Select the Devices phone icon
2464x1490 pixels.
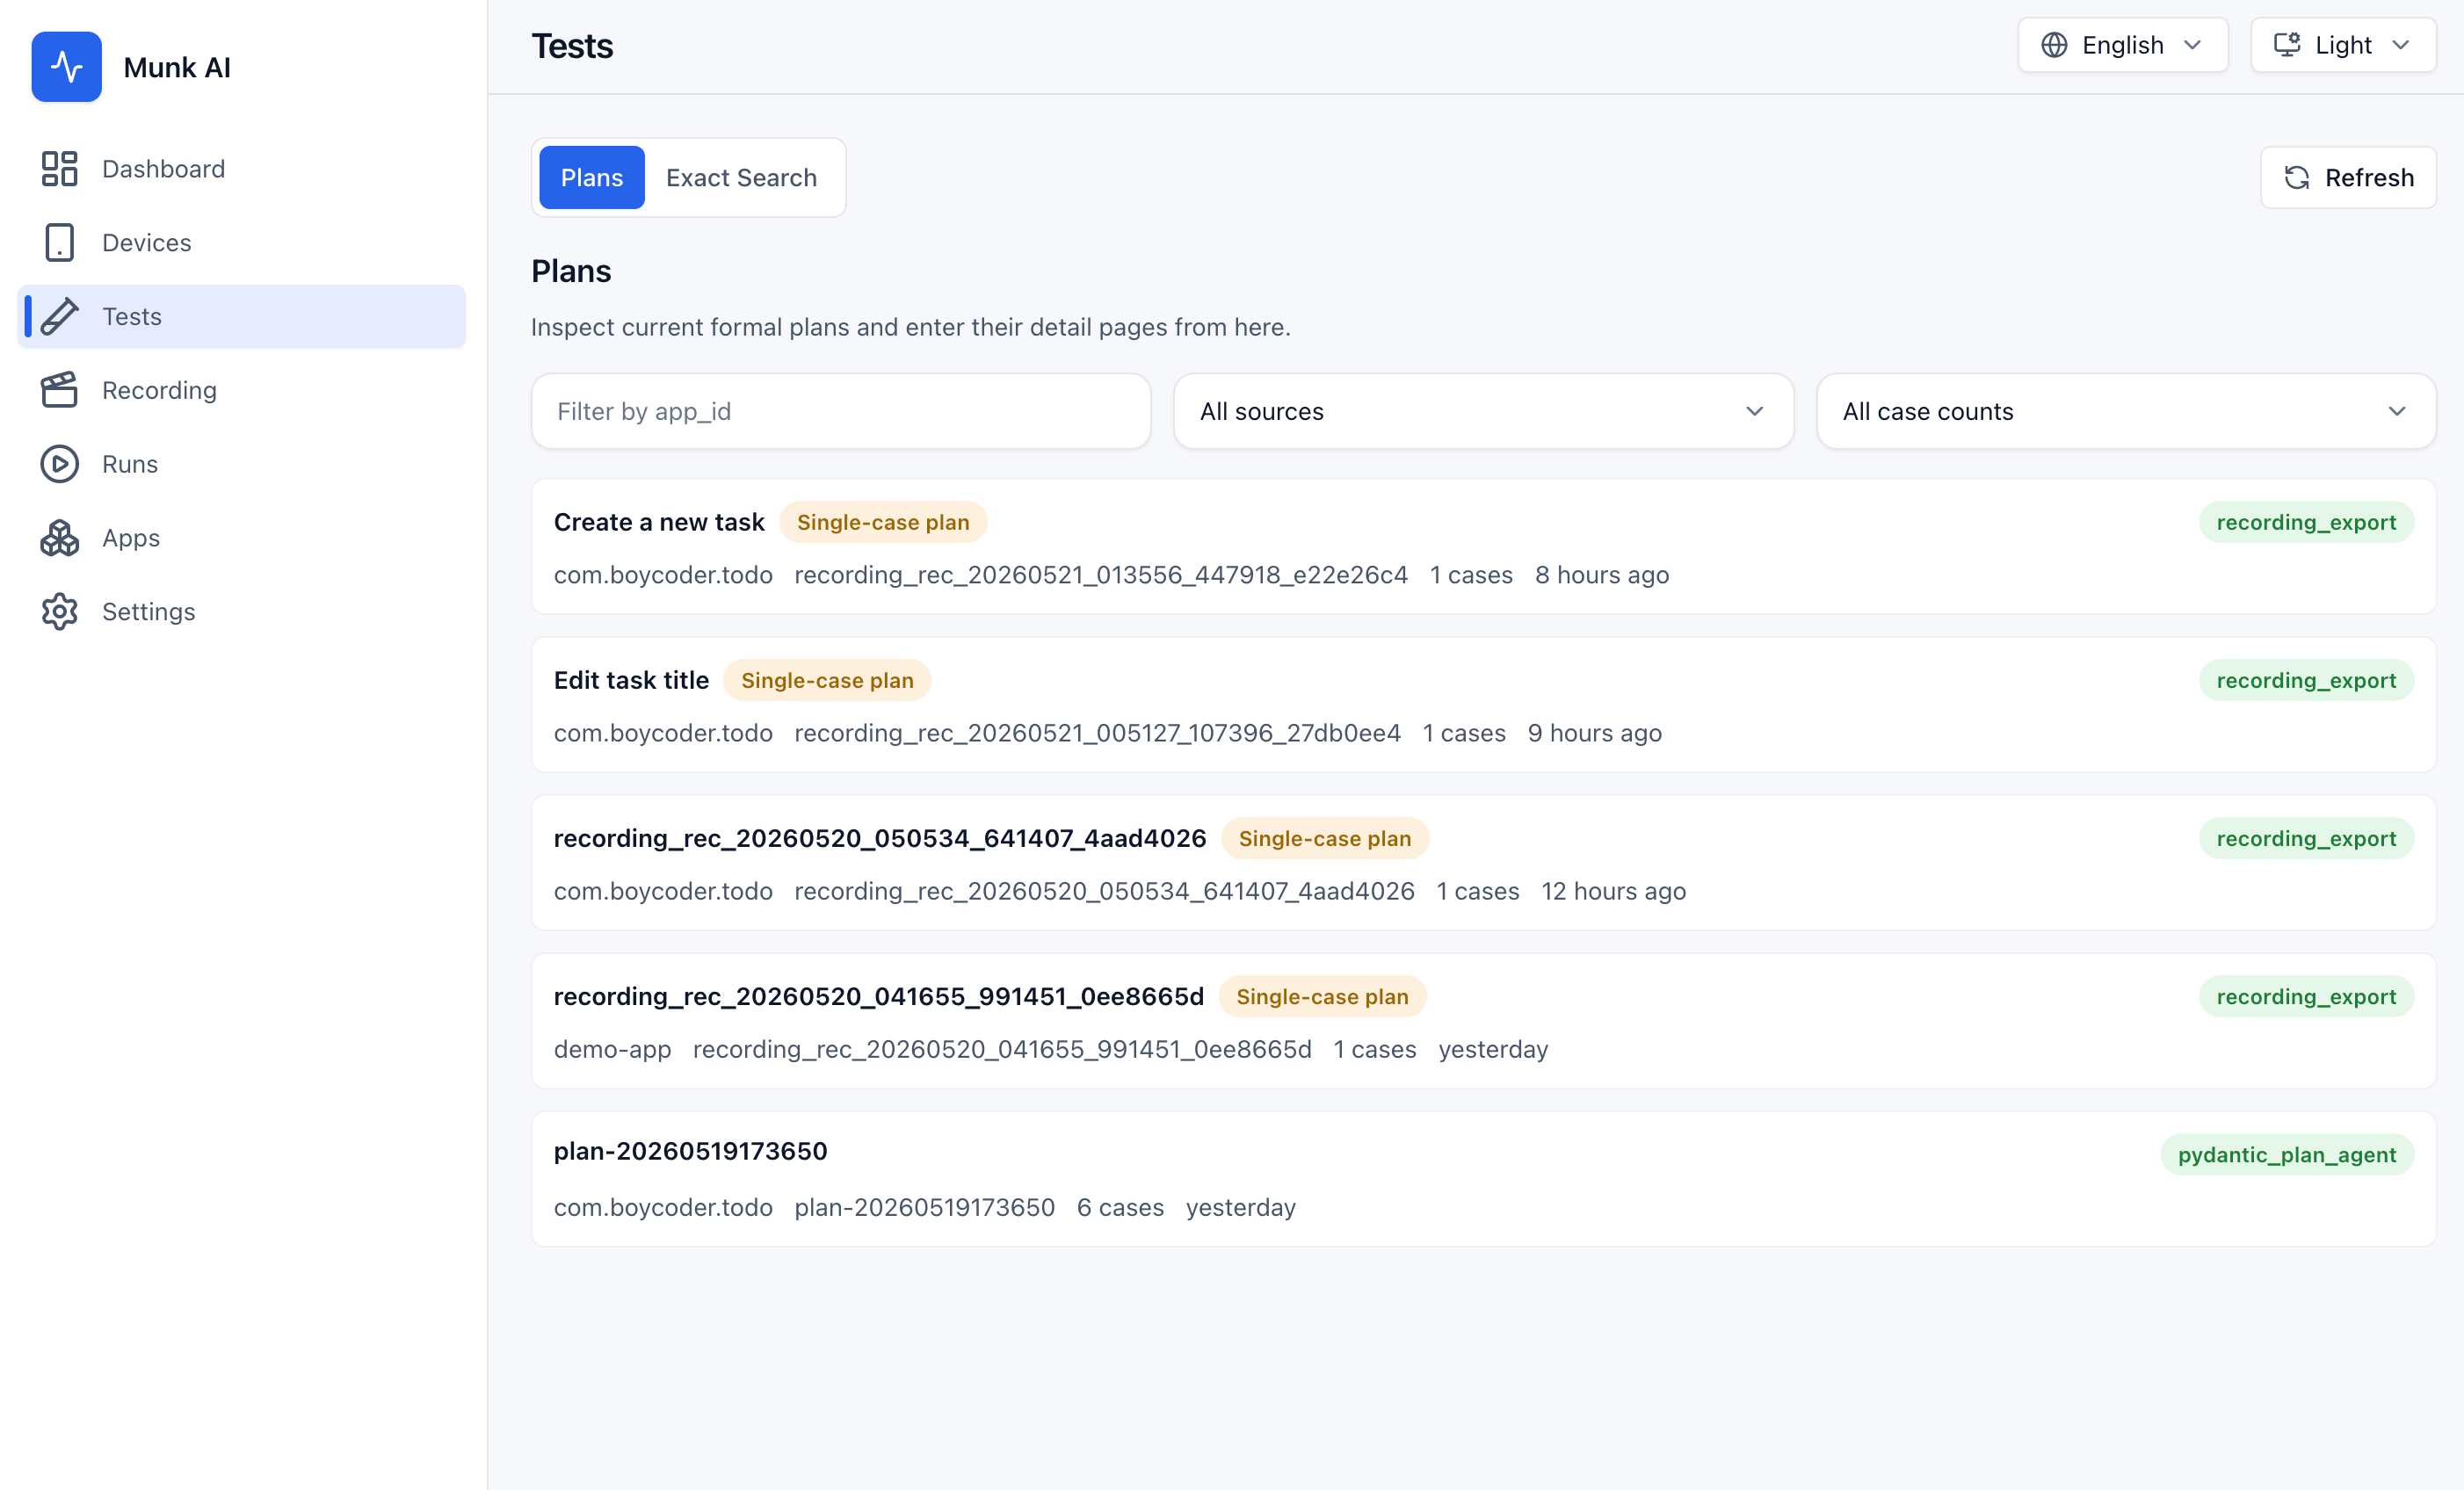pos(59,243)
